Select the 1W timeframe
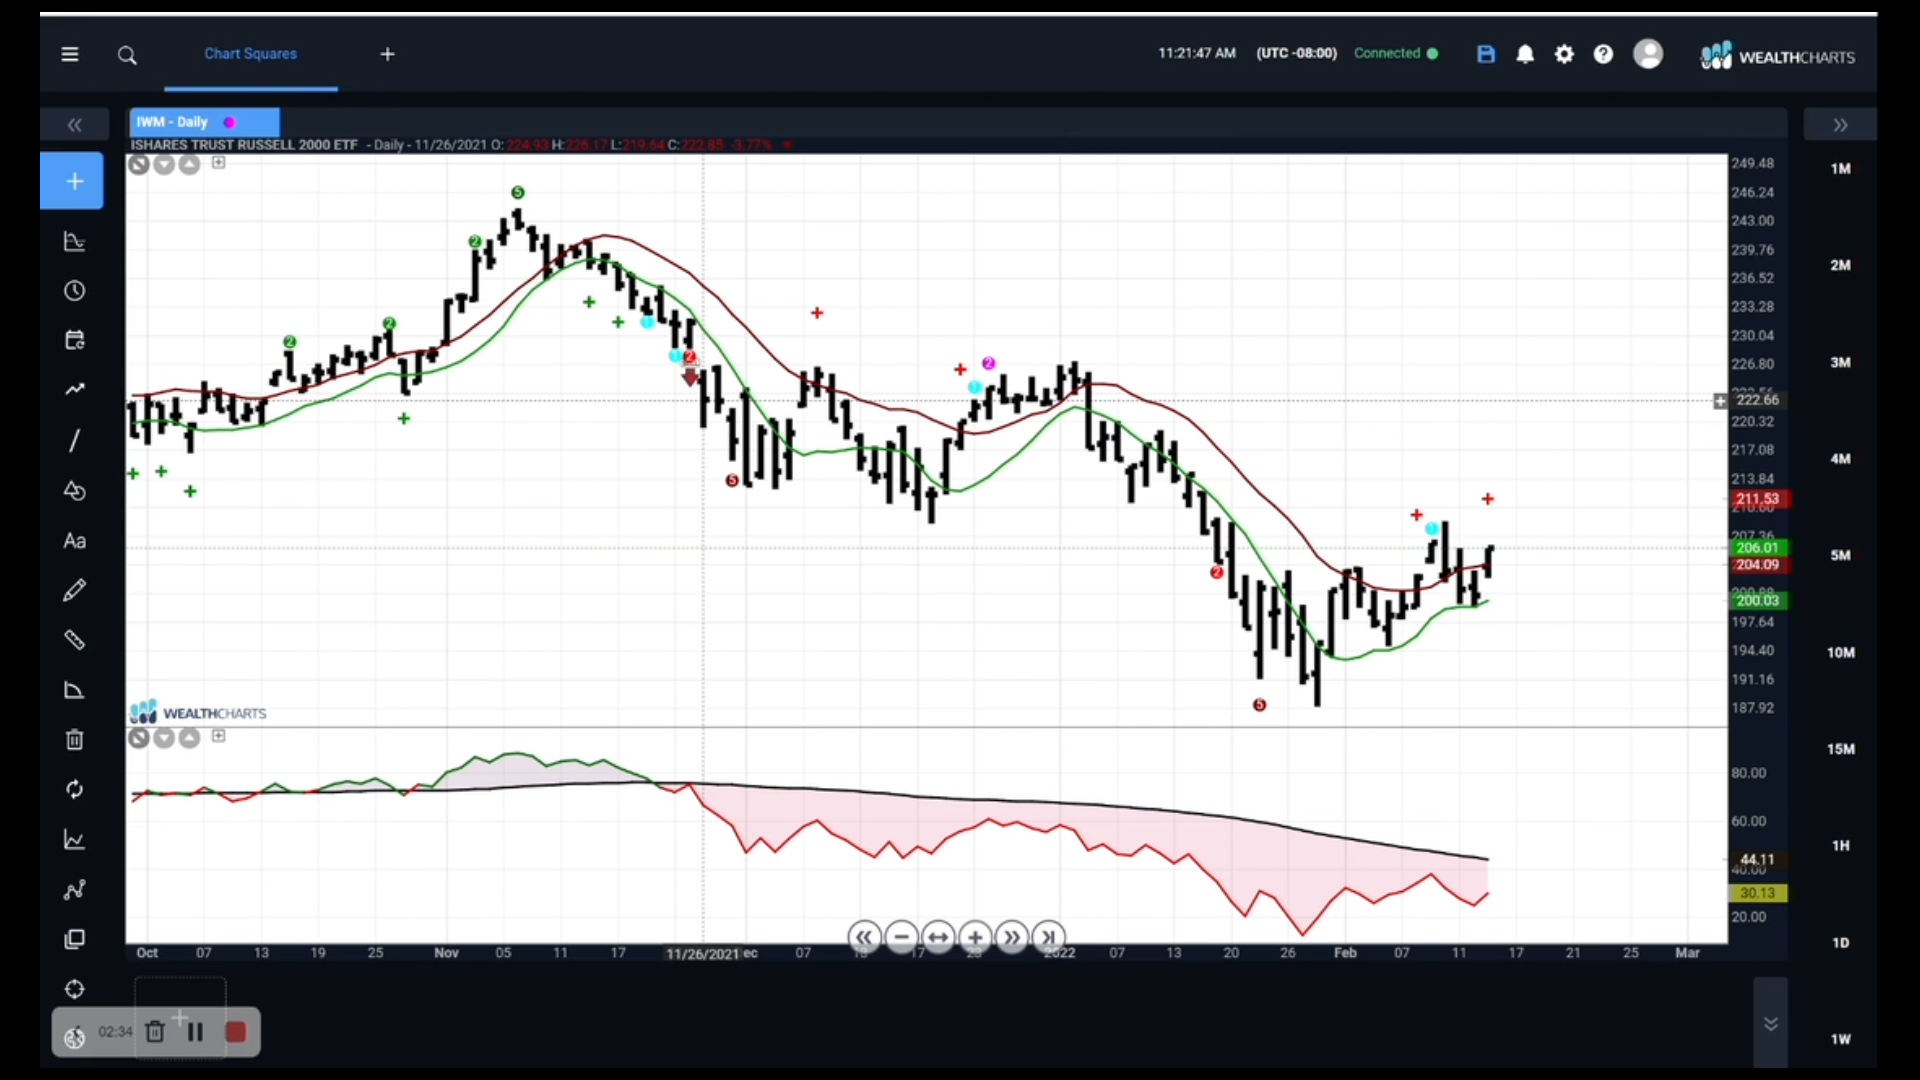The width and height of the screenshot is (1920, 1080). [x=1840, y=1039]
